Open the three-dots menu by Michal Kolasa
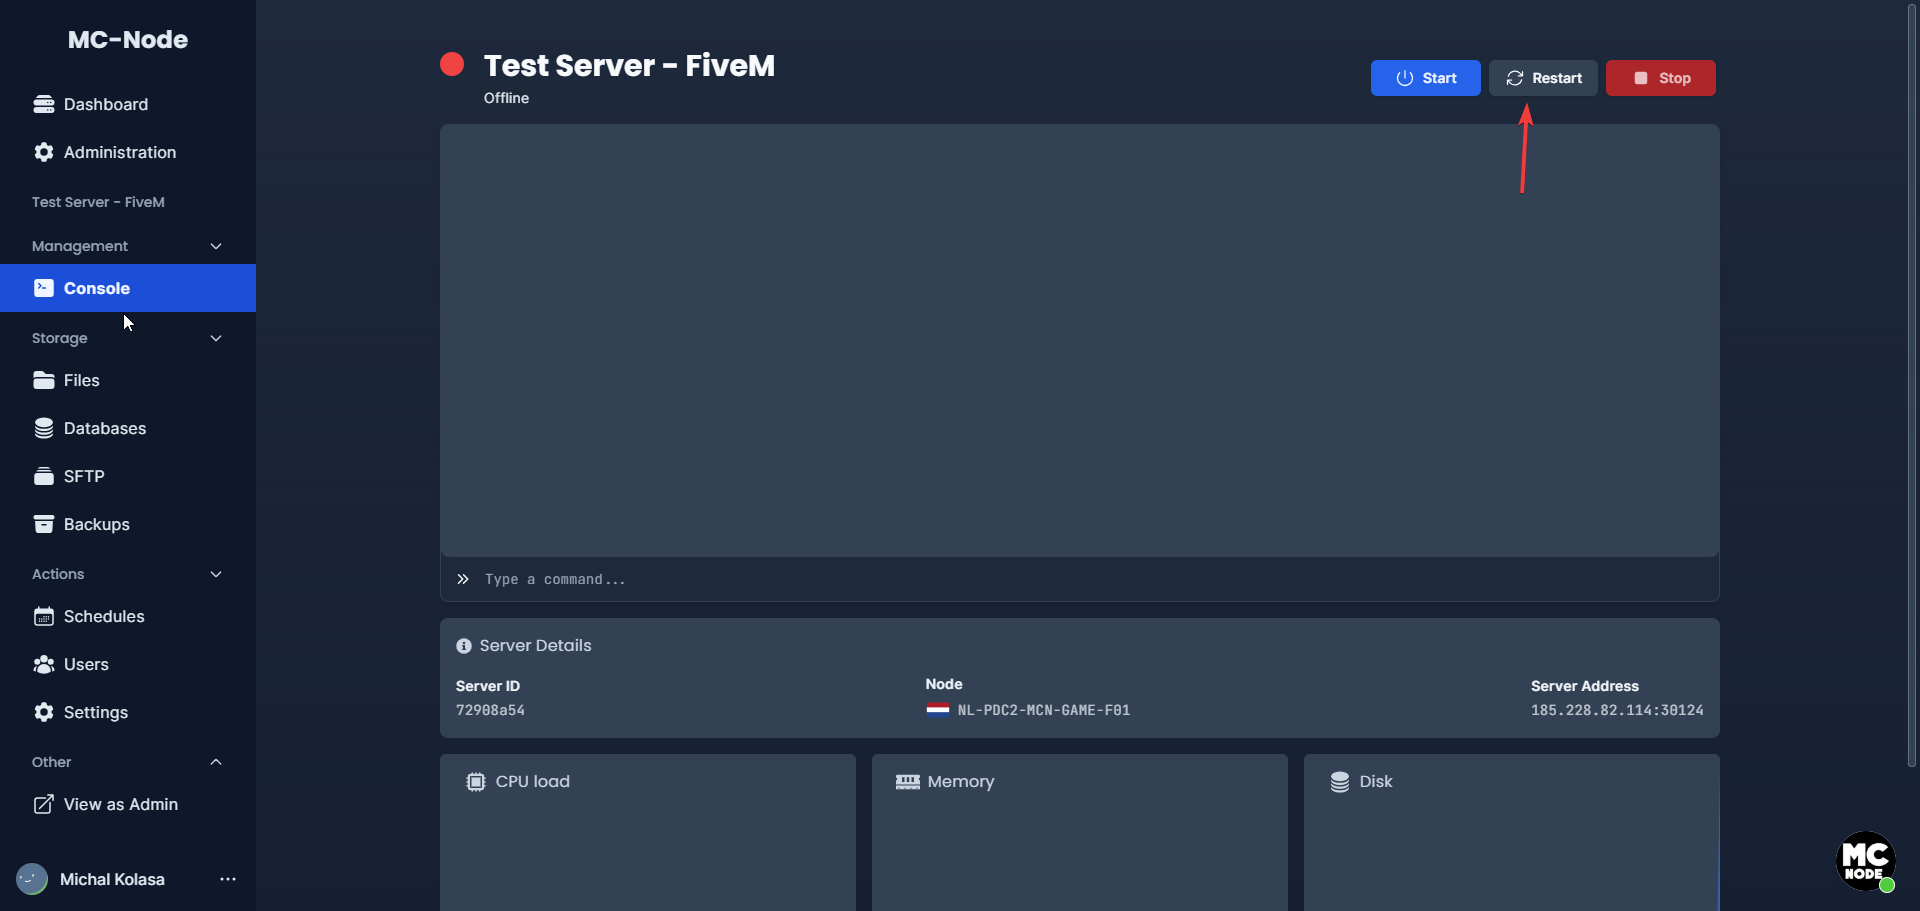Viewport: 1920px width, 911px height. [228, 879]
